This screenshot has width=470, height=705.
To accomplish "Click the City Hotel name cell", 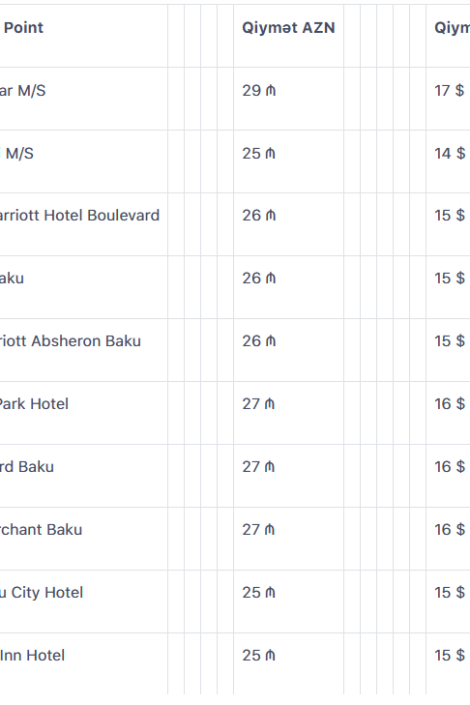I will pyautogui.click(x=41, y=593).
